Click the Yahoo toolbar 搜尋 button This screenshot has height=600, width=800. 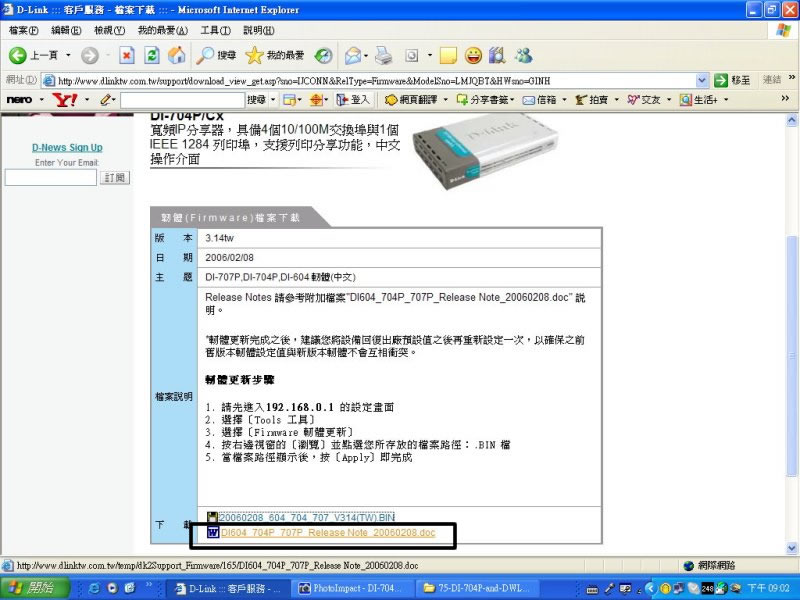[257, 99]
